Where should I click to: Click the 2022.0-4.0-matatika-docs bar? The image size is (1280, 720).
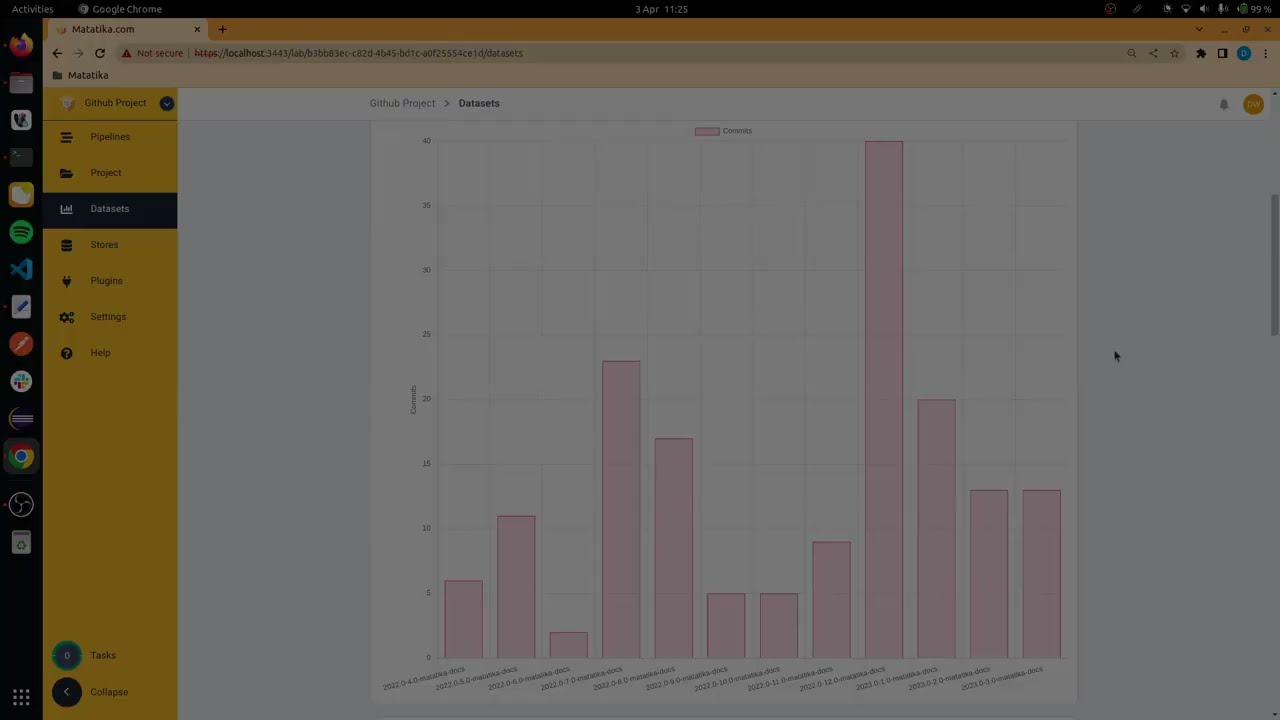tap(463, 619)
